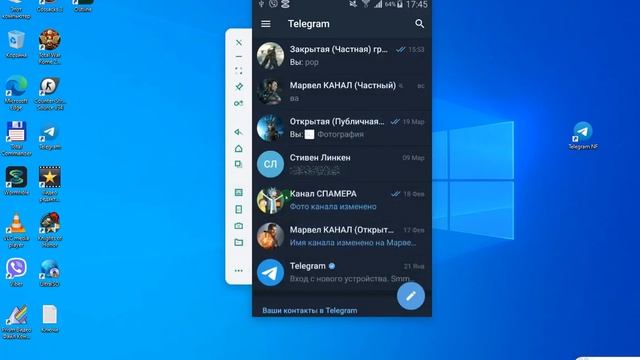Click the home icon in side toolbar
This screenshot has height=360, width=640.
click(239, 149)
